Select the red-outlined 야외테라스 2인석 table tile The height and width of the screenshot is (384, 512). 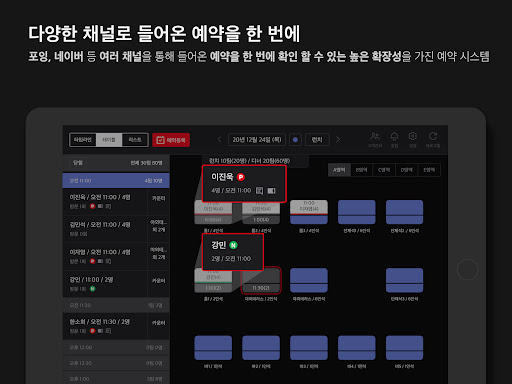click(261, 280)
